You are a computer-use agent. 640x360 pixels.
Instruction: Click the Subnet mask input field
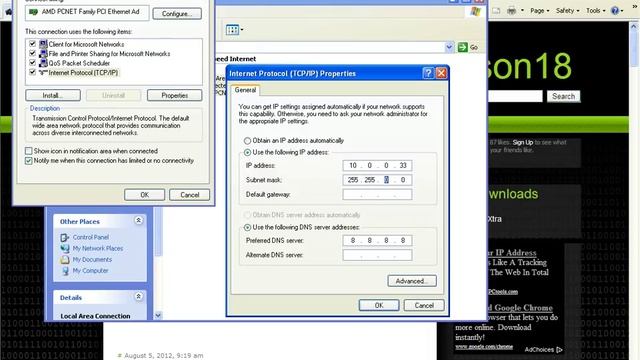point(377,180)
